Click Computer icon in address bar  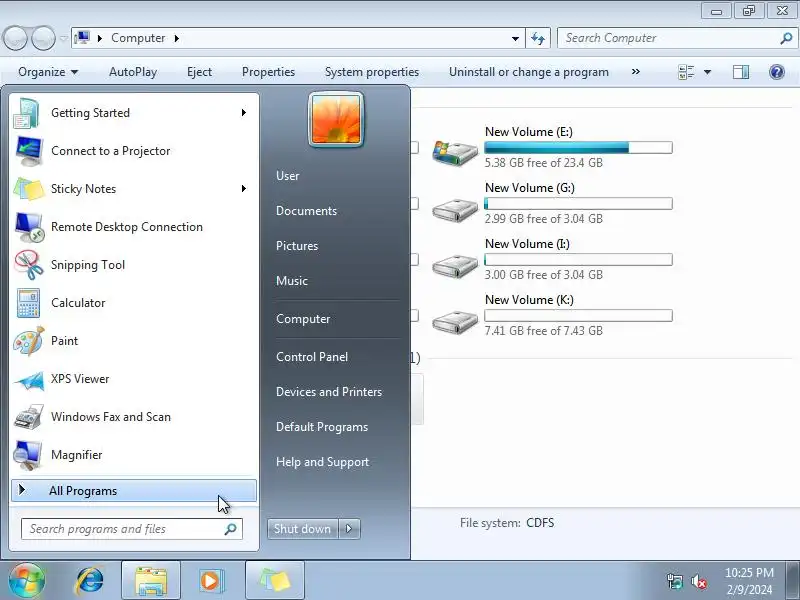[x=82, y=38]
